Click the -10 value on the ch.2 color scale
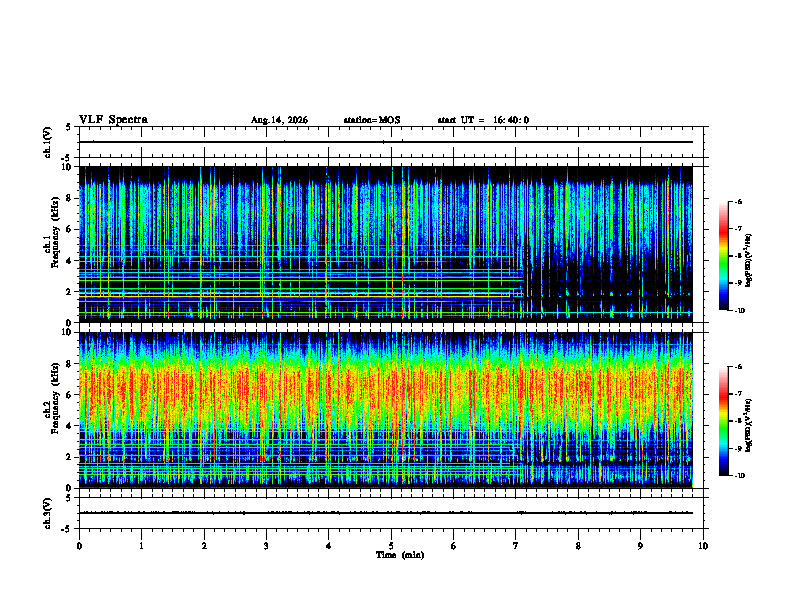 [739, 475]
